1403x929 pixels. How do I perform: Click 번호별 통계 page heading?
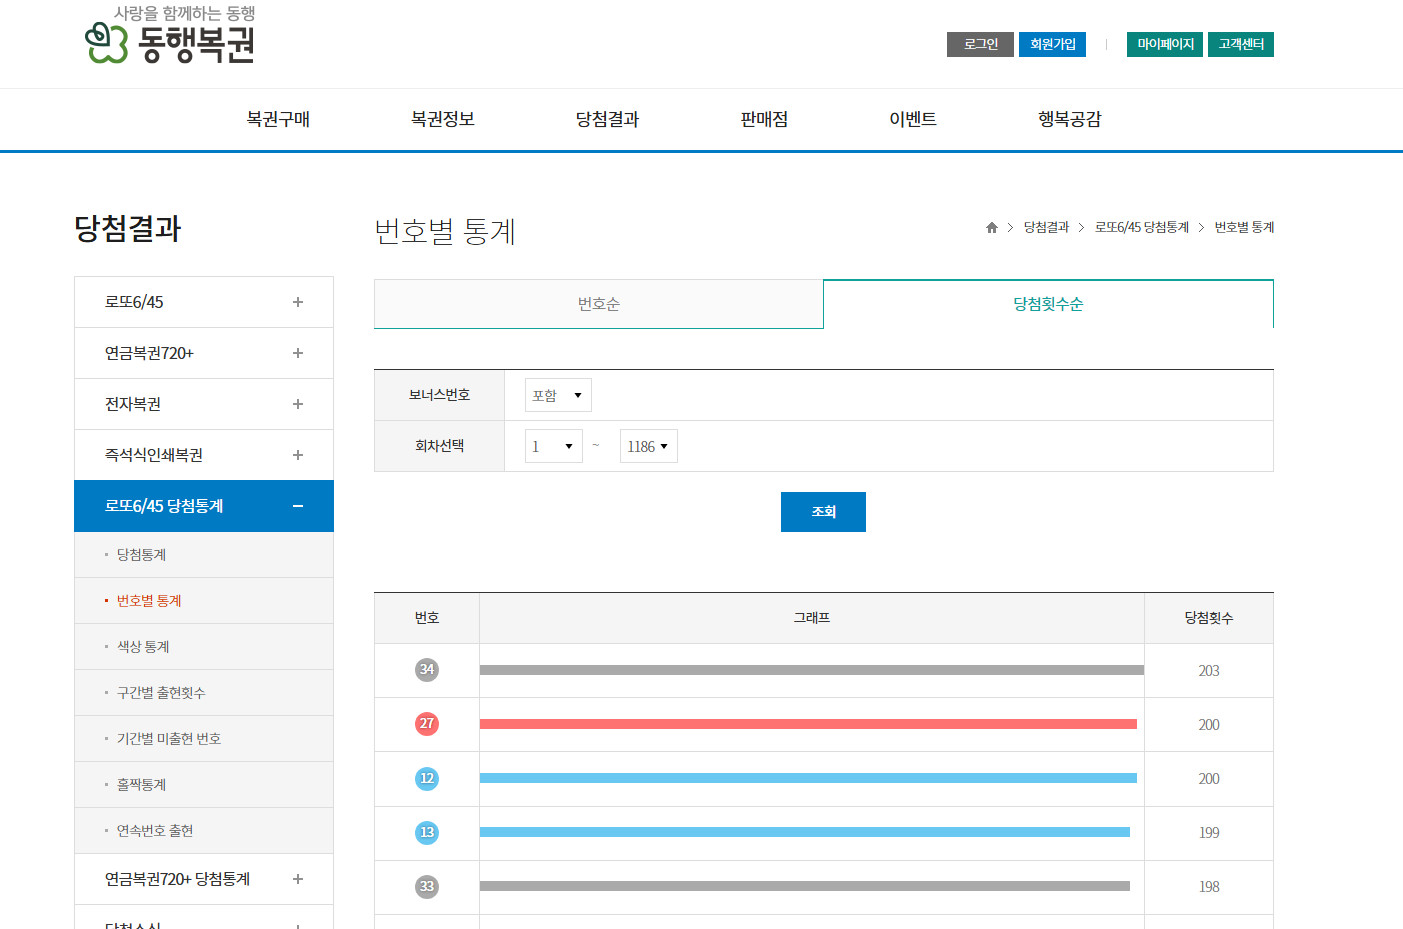[x=445, y=231]
